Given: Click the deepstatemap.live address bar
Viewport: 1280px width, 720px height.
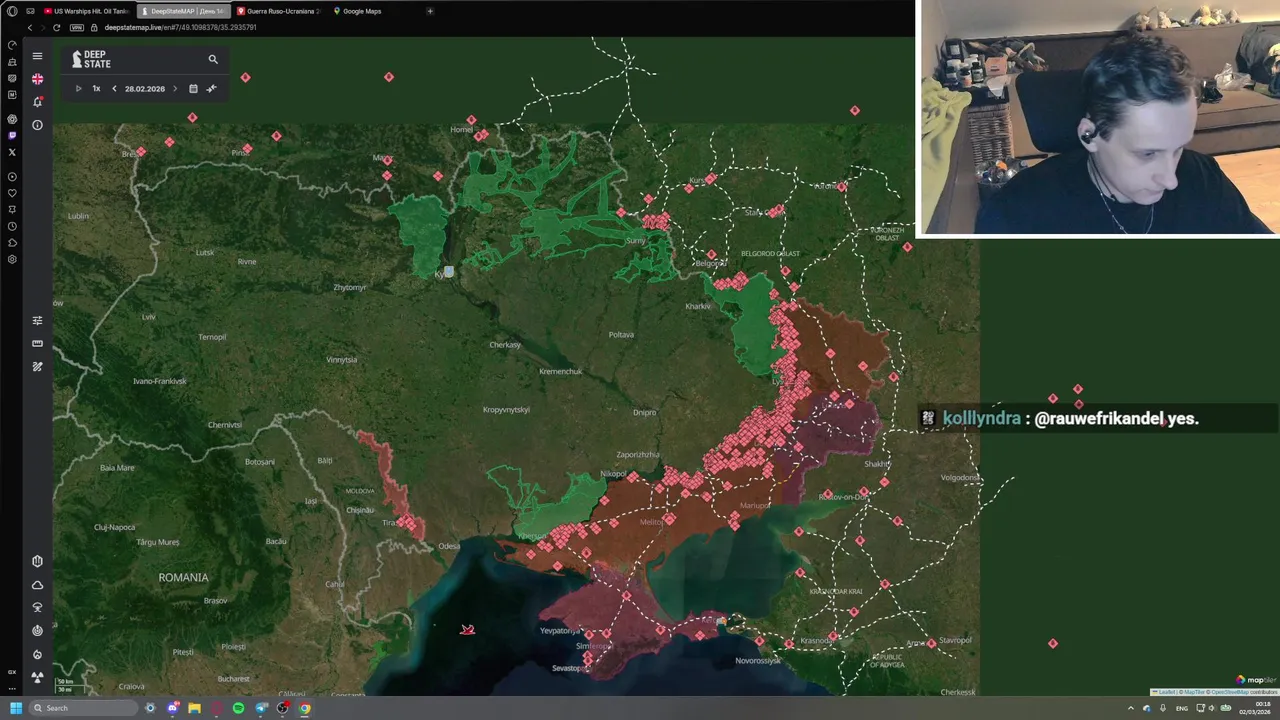Looking at the screenshot, I should [x=180, y=27].
